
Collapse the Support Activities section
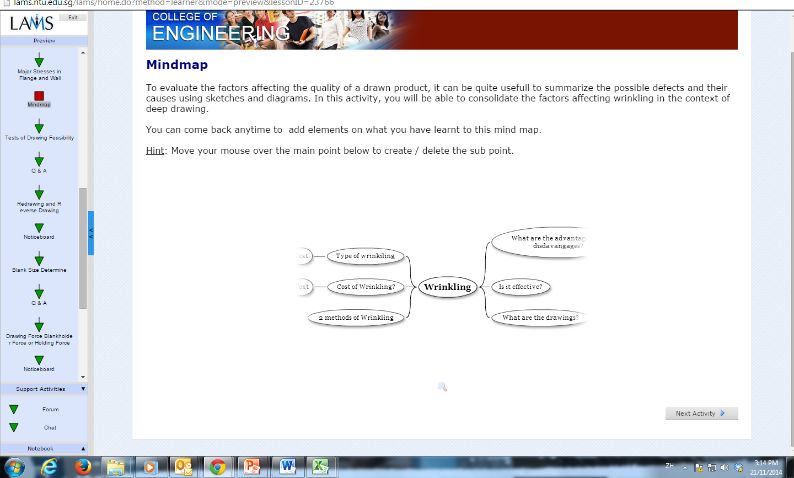click(x=84, y=388)
